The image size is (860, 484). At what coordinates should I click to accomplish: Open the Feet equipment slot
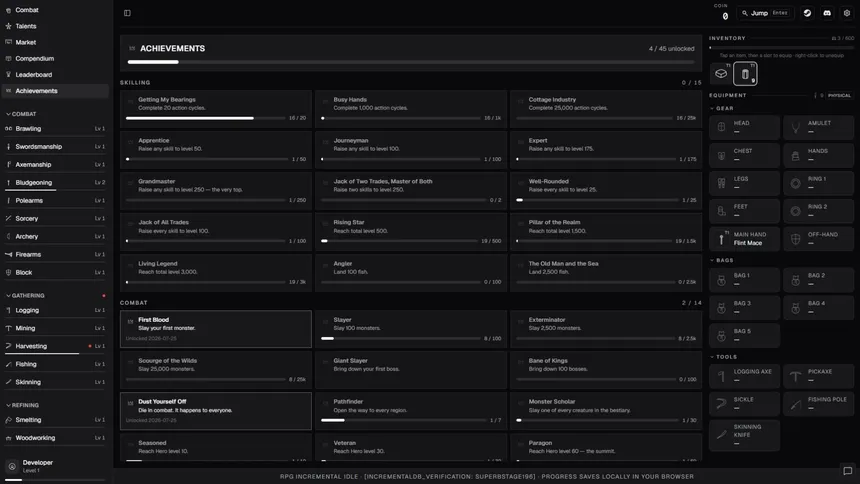pos(744,211)
